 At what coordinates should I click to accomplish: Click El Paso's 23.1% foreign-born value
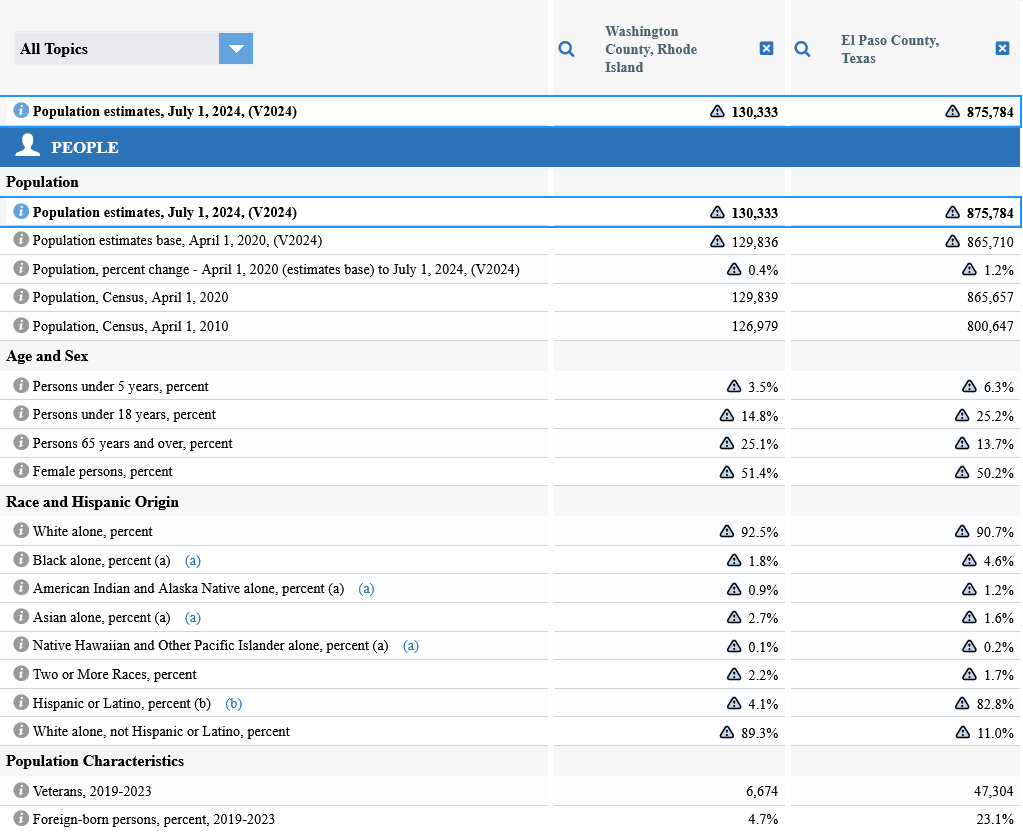995,820
